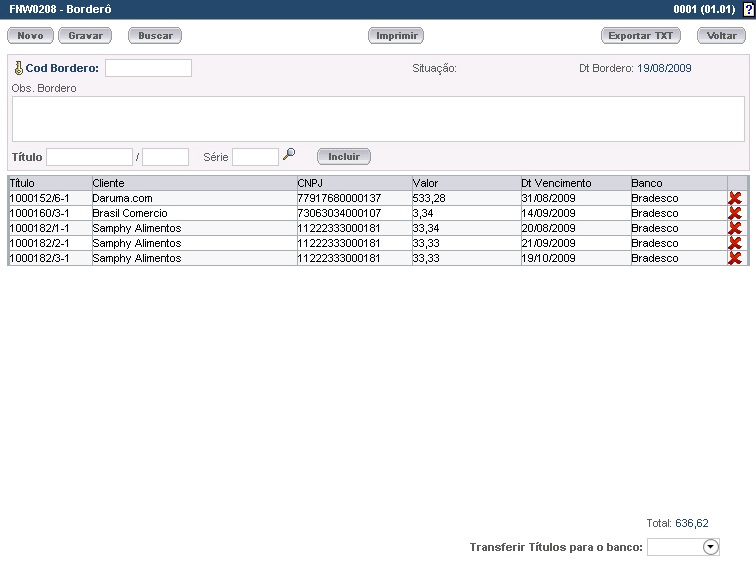This screenshot has width=756, height=578.
Task: Focus the Série input field
Action: (255, 157)
